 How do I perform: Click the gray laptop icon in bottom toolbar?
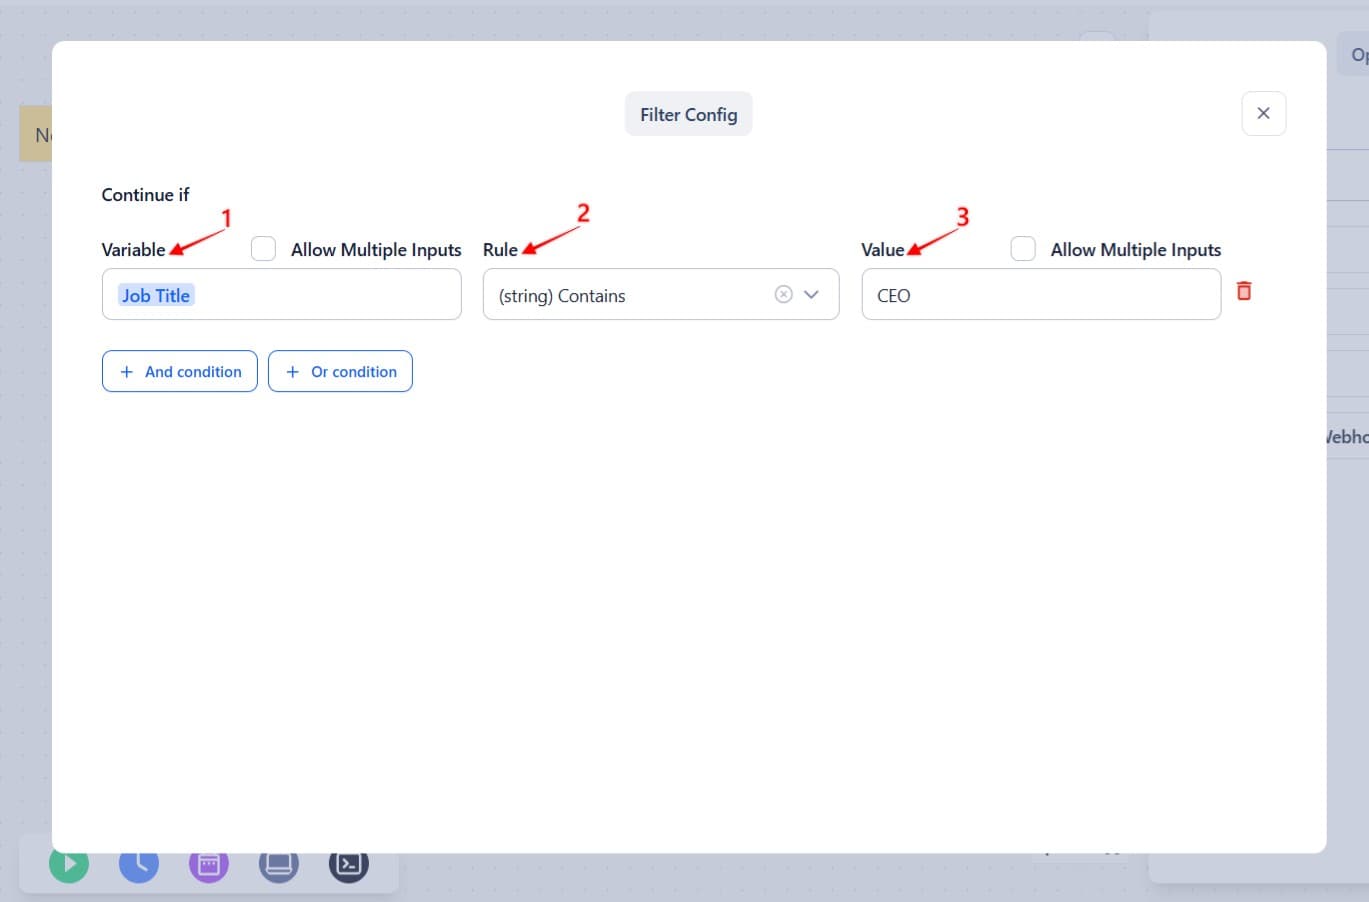[279, 864]
